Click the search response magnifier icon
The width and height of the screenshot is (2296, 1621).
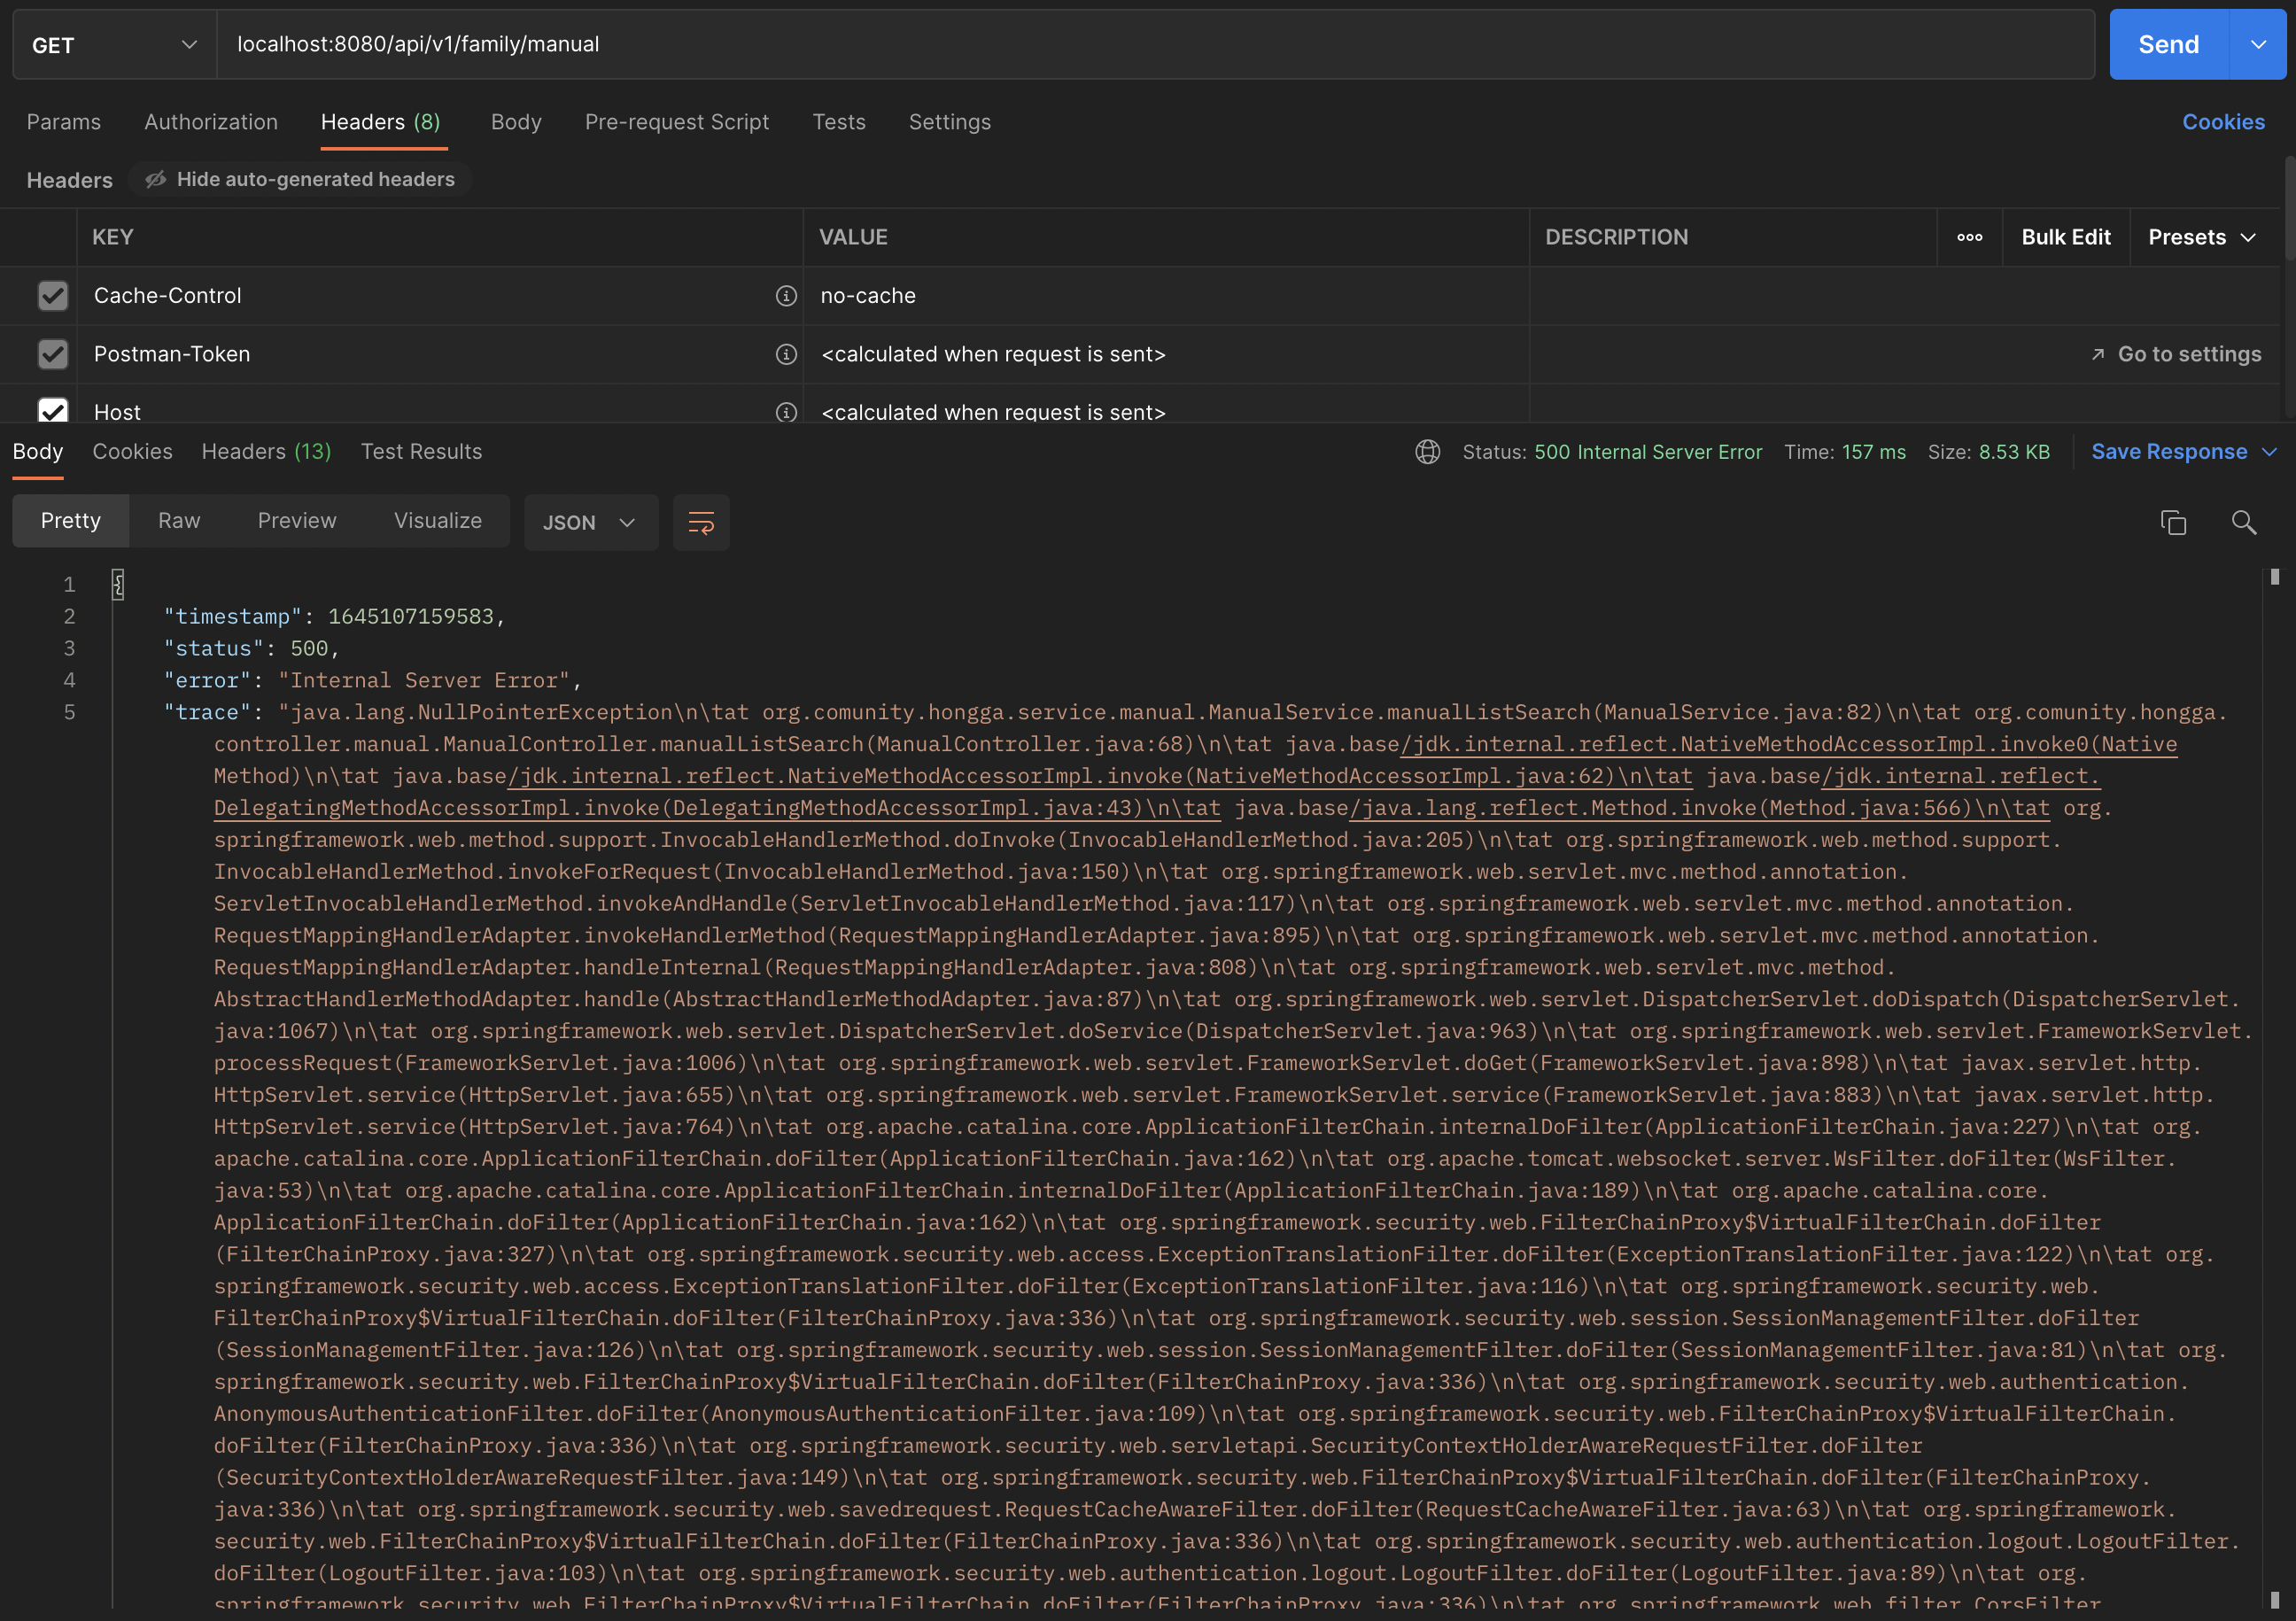click(x=2243, y=522)
